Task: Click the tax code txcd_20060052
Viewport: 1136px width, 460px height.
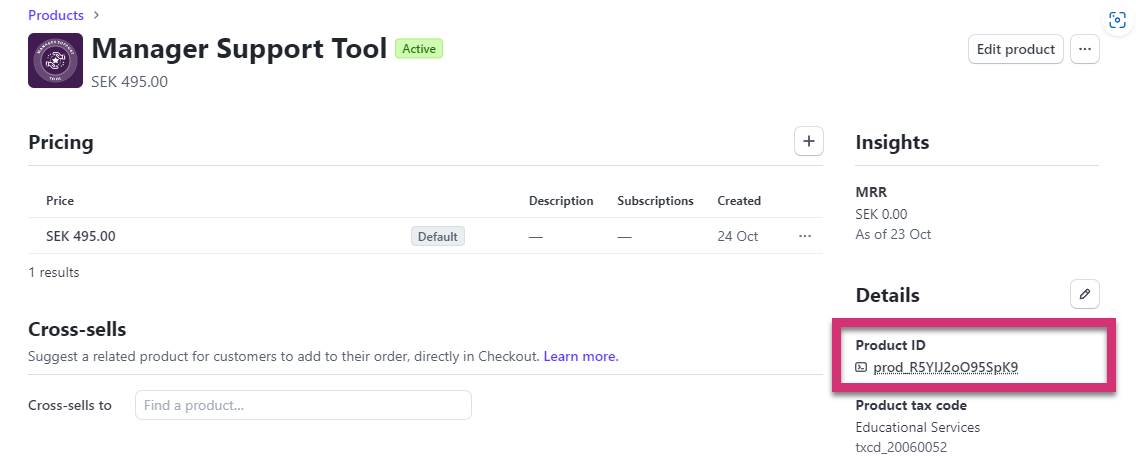Action: [901, 447]
